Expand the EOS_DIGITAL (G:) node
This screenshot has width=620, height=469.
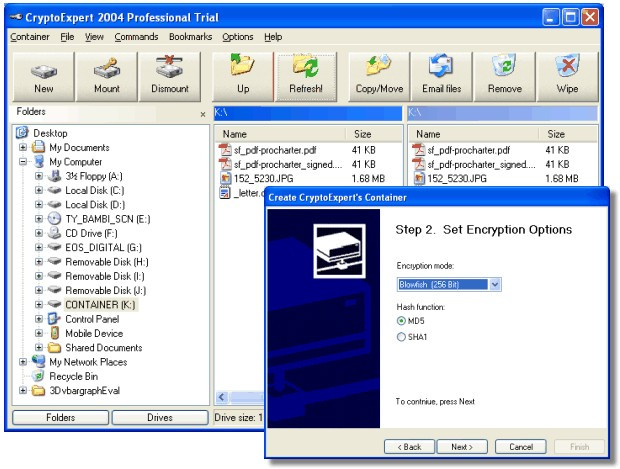39,247
